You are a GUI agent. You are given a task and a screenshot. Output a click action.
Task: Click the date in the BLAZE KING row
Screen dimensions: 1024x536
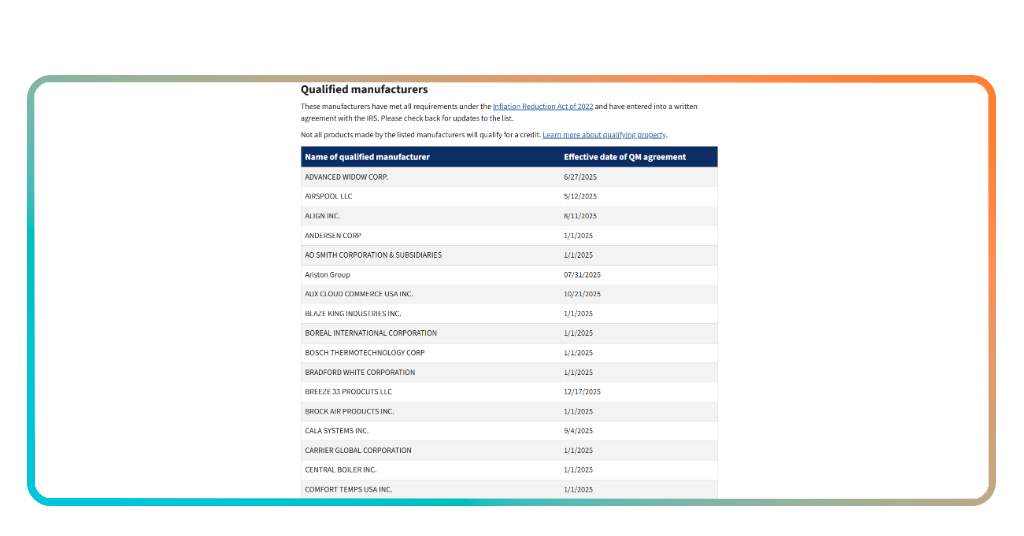tap(578, 314)
